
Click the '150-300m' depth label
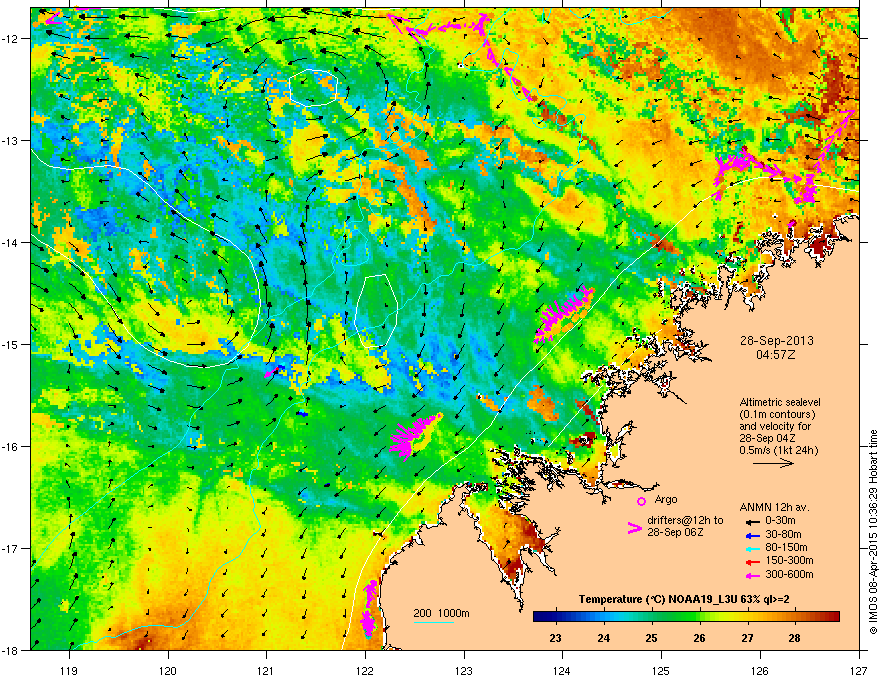tap(789, 561)
